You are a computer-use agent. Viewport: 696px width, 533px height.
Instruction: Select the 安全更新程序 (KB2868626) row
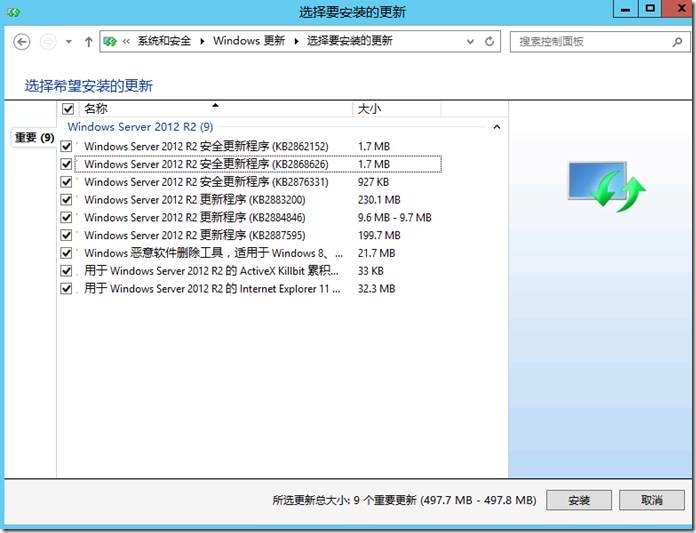pyautogui.click(x=258, y=164)
